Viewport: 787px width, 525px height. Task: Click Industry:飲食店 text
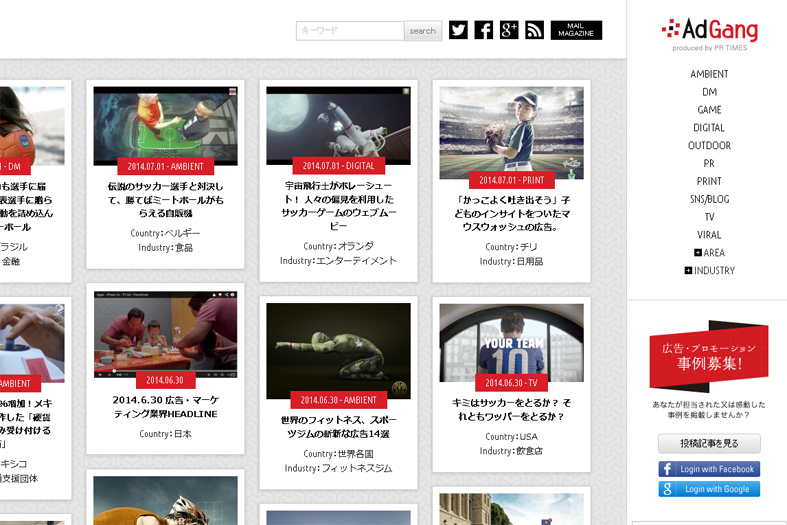tap(511, 451)
